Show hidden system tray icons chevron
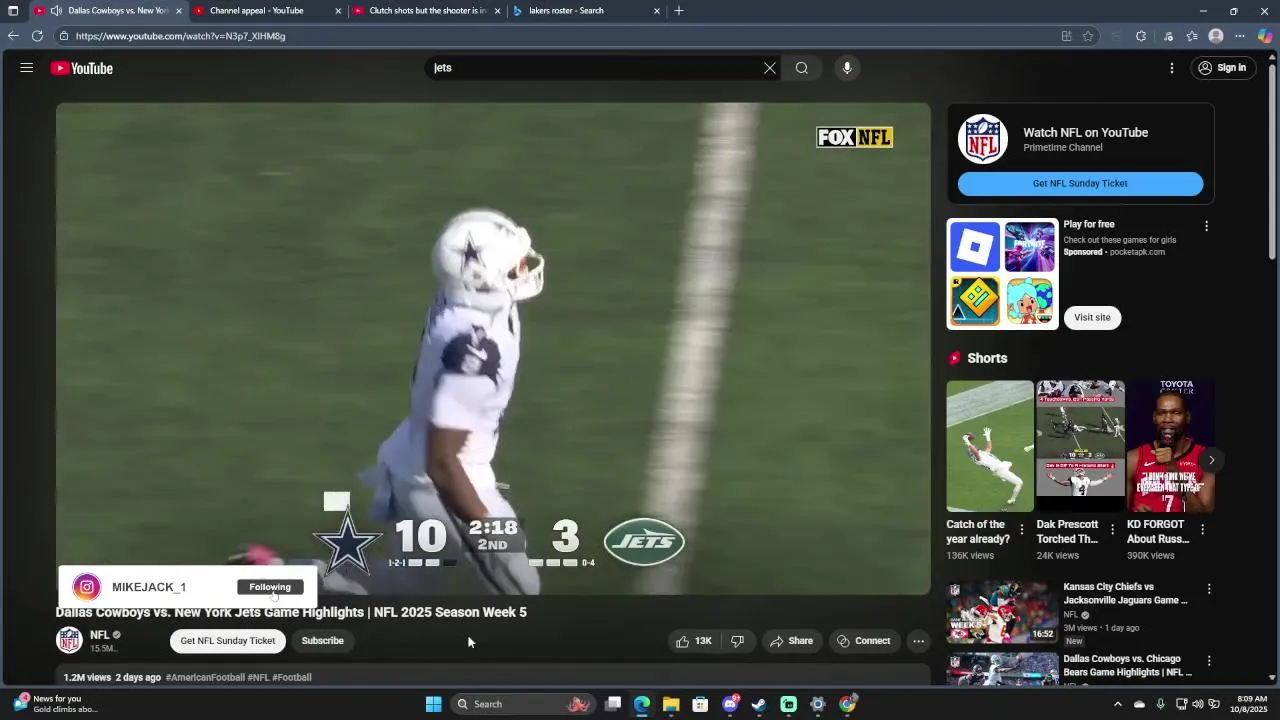The image size is (1280, 720). [x=1116, y=704]
